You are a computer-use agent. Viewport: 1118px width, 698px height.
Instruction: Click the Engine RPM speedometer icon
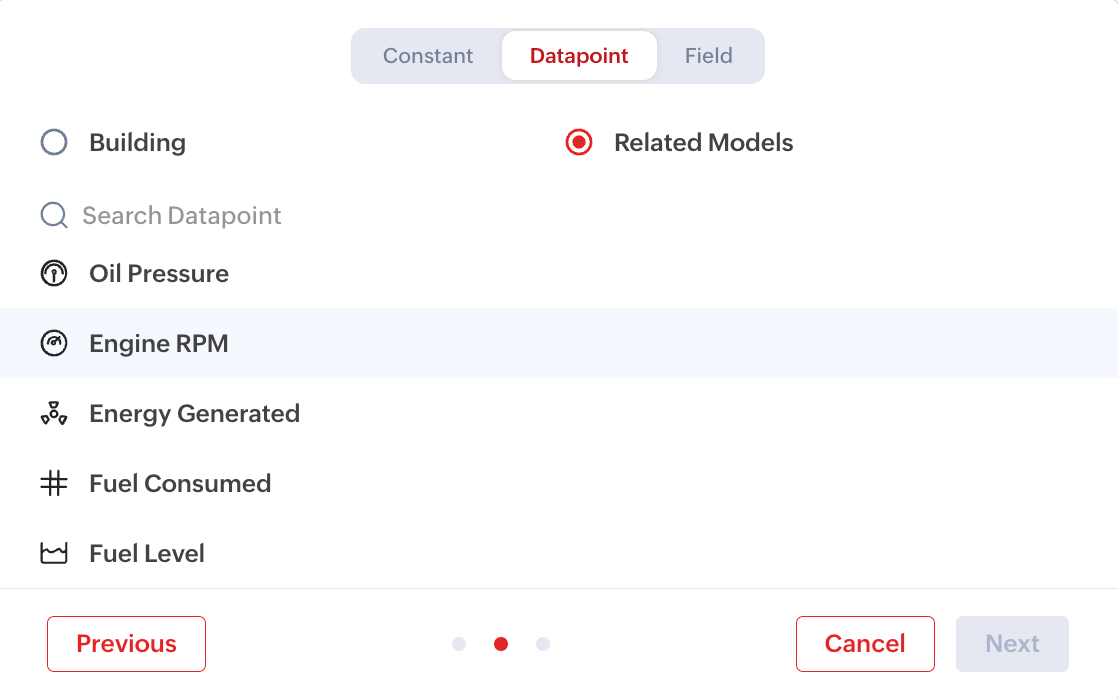(x=54, y=344)
